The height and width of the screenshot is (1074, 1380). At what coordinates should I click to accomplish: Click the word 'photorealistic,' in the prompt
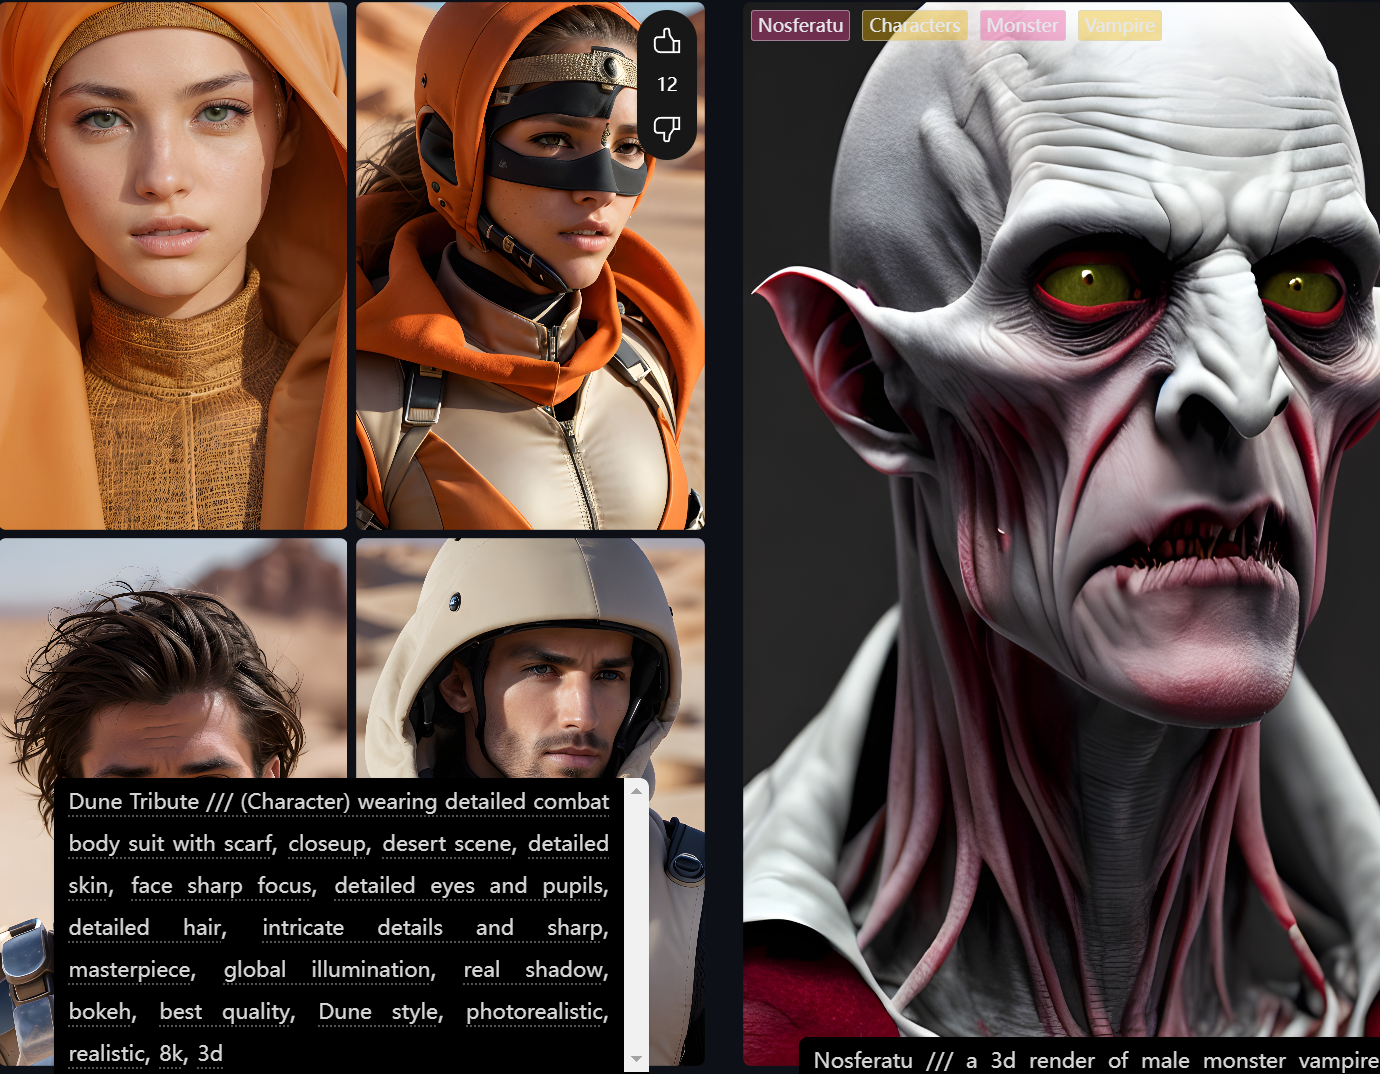pos(537,1012)
